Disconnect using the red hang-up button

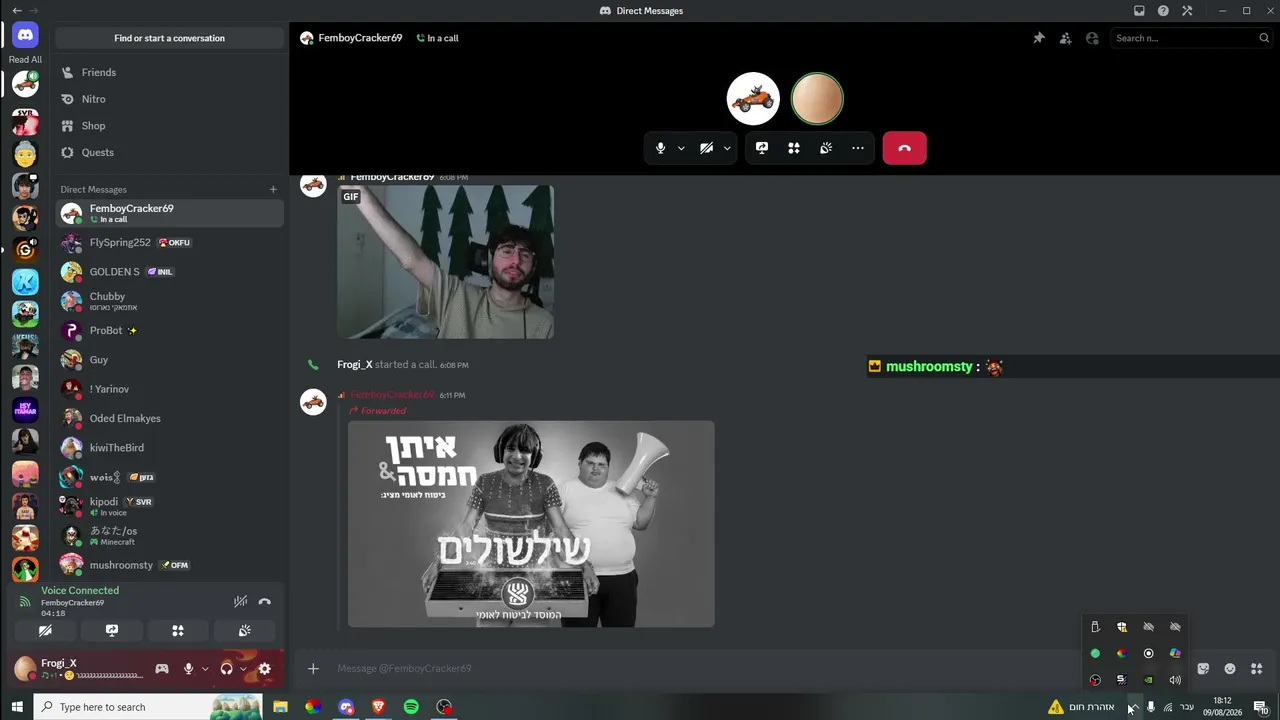tap(904, 148)
